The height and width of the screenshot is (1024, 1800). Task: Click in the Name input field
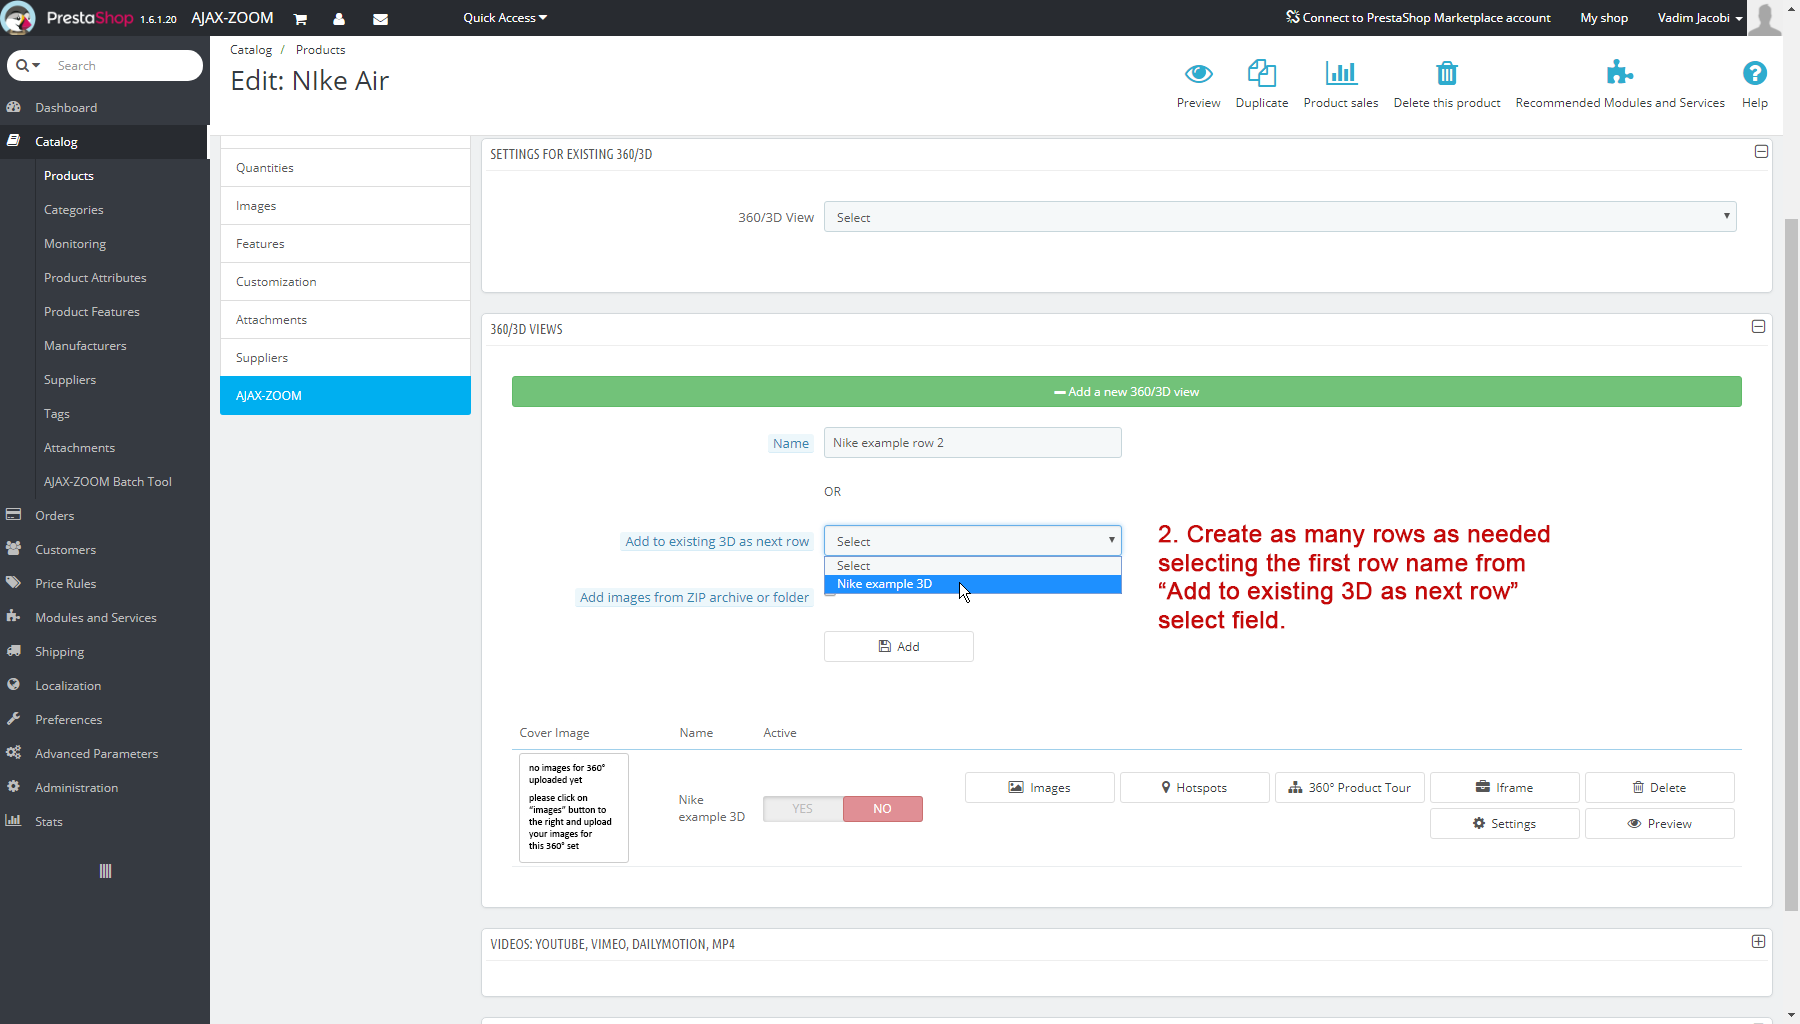[972, 443]
